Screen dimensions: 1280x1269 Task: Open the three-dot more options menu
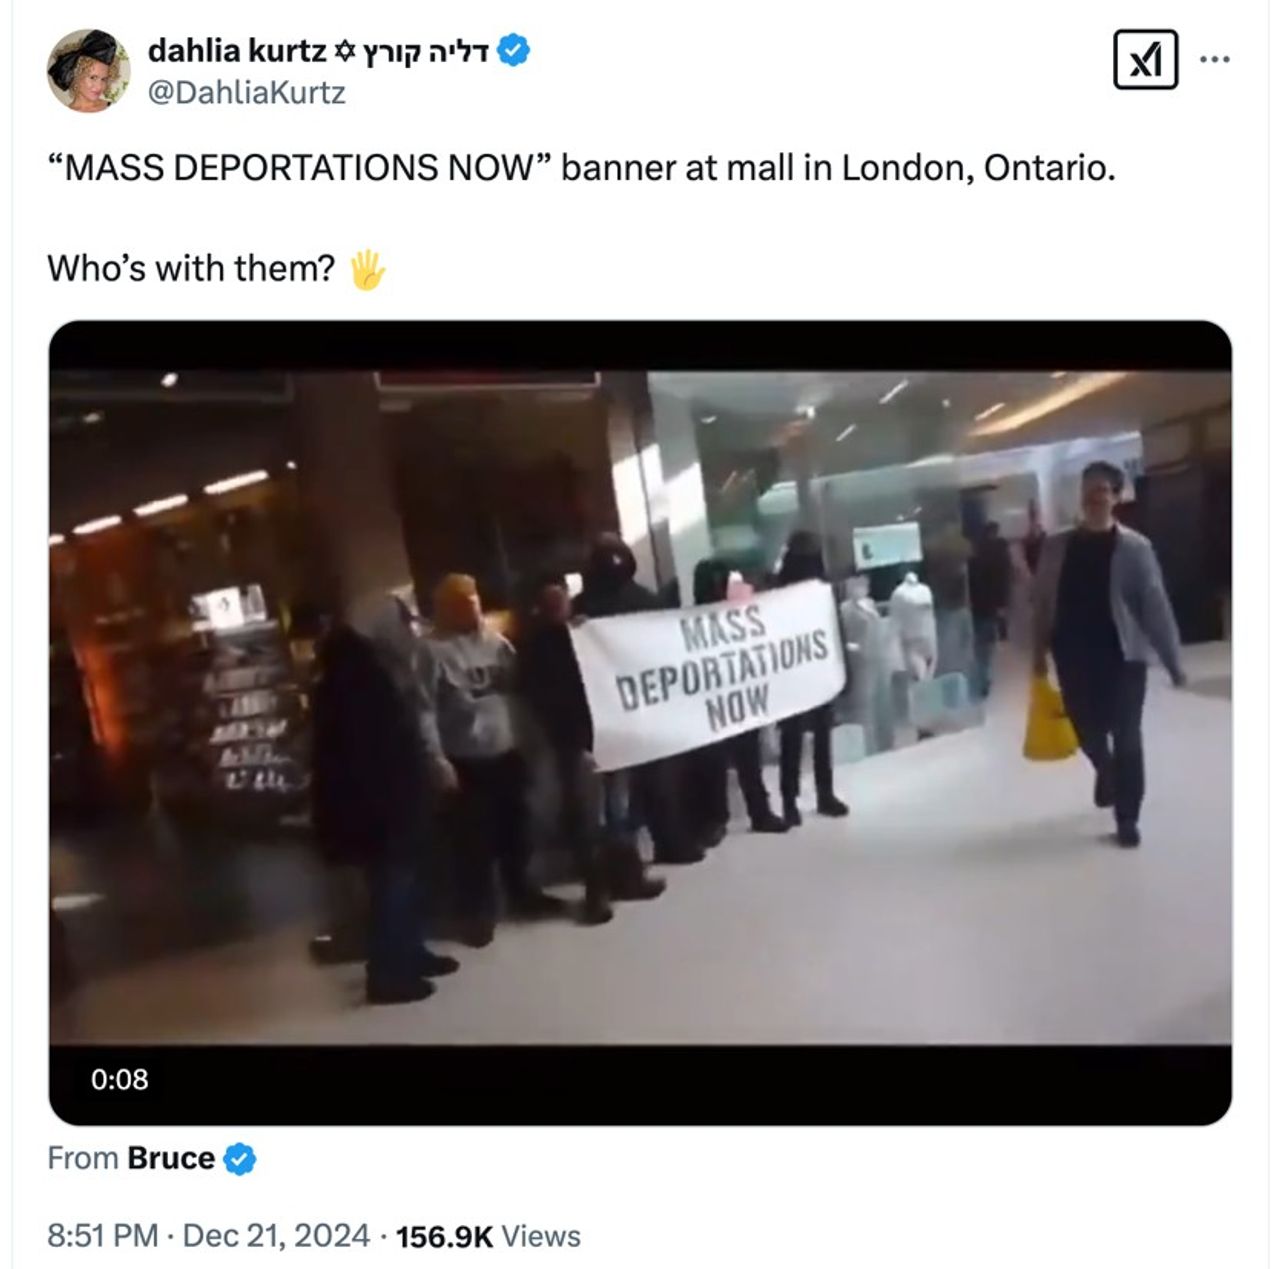1215,60
